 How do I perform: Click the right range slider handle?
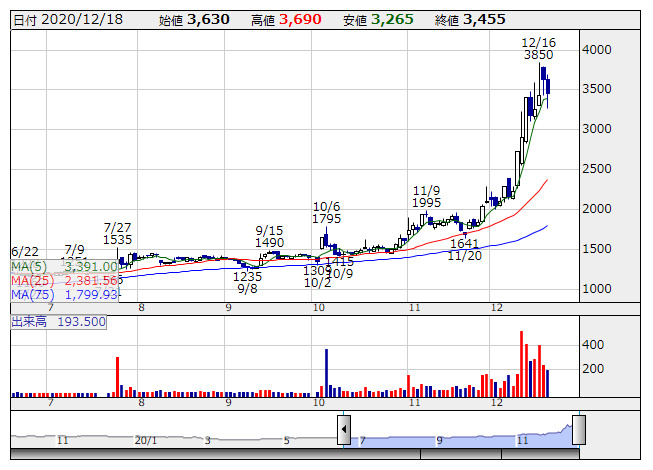tap(578, 431)
